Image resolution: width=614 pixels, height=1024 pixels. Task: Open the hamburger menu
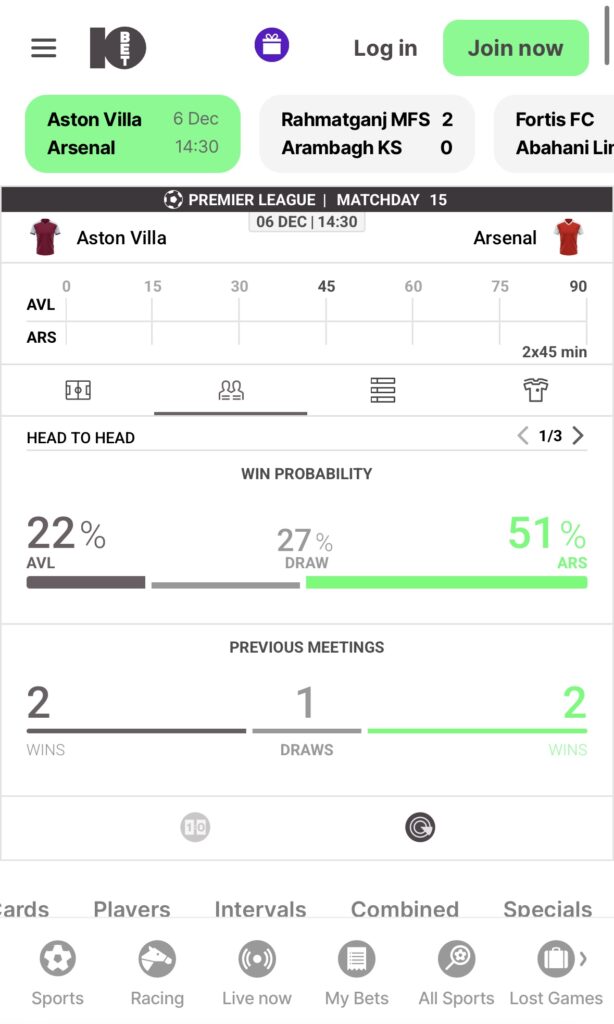pyautogui.click(x=43, y=48)
